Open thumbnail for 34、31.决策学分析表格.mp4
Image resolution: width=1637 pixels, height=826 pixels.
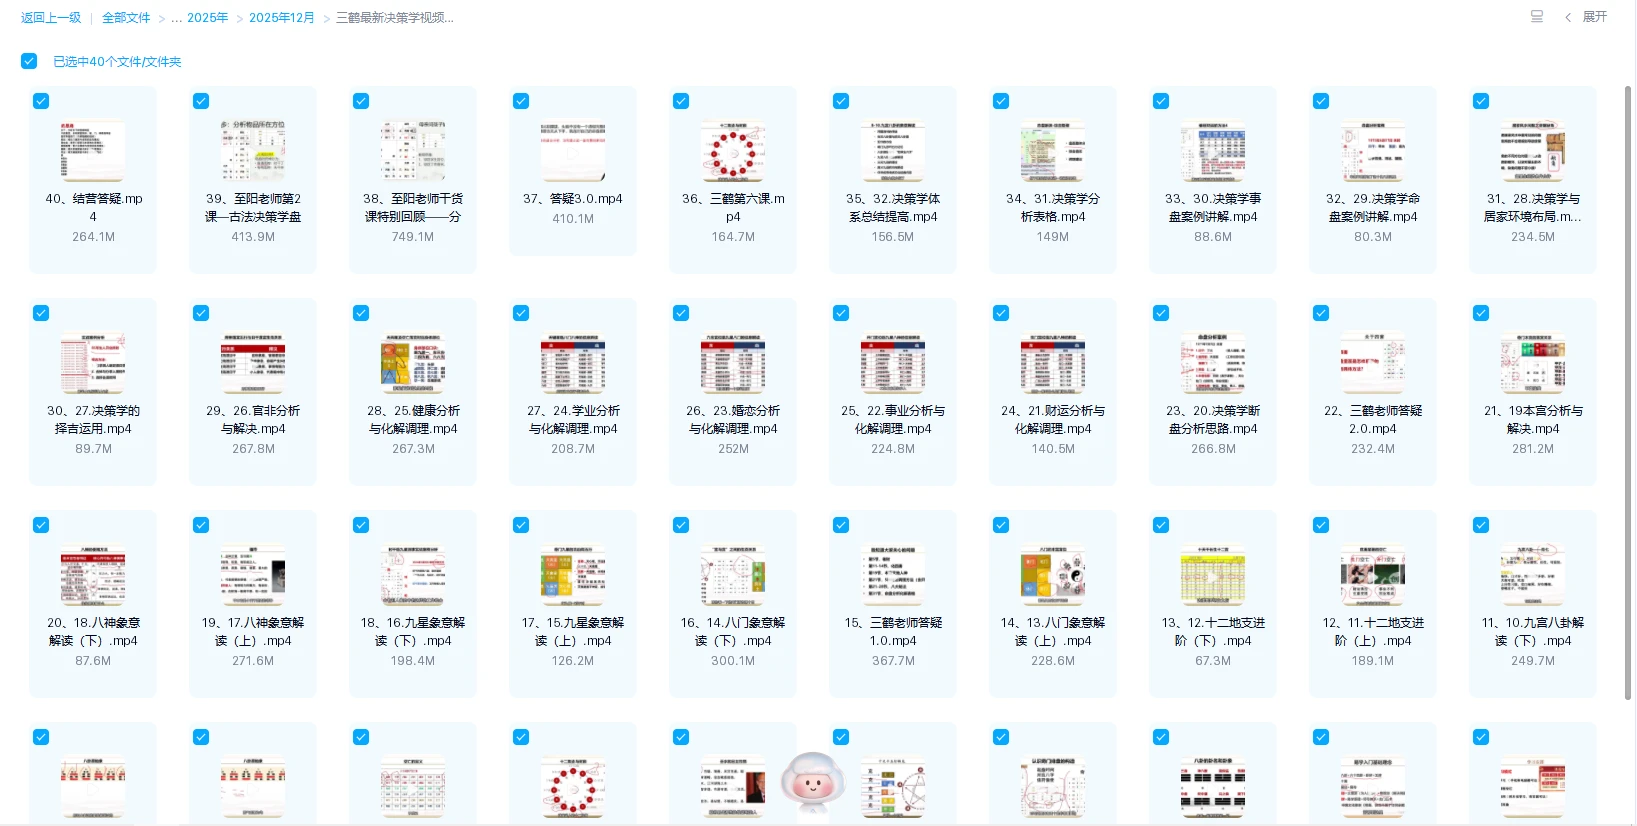click(x=1053, y=151)
